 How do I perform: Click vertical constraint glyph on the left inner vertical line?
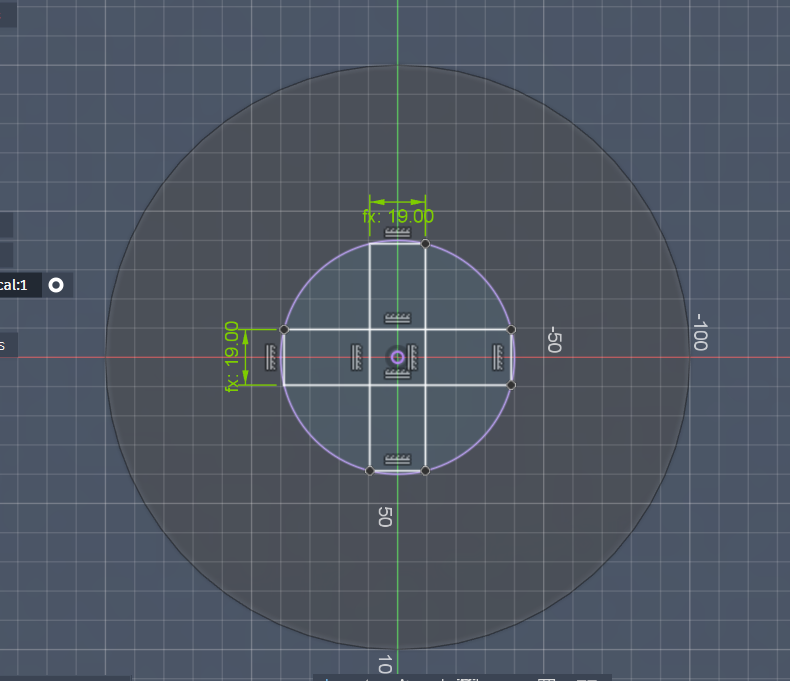coord(357,357)
